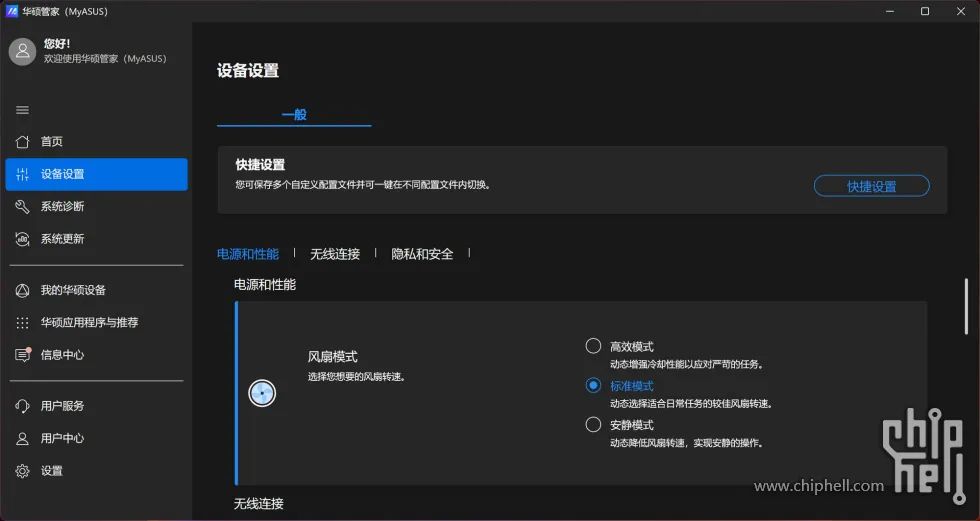Image resolution: width=980 pixels, height=521 pixels.
Task: Click description 动态降低风扇转速，实现安静的操作
Action: click(687, 443)
